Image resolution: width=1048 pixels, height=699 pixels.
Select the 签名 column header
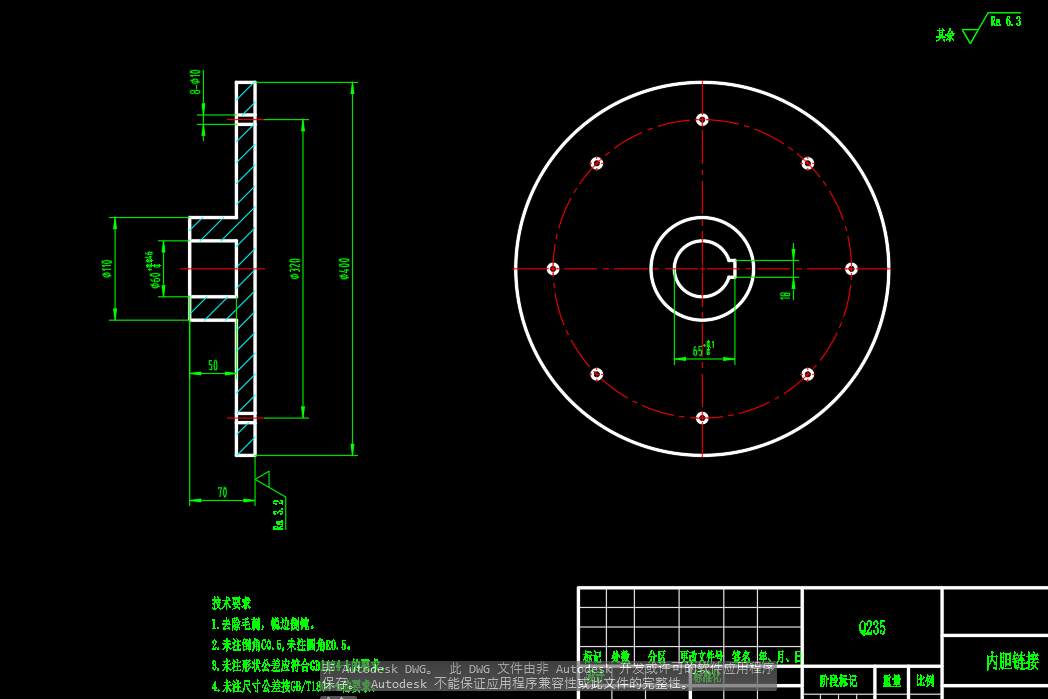(741, 656)
